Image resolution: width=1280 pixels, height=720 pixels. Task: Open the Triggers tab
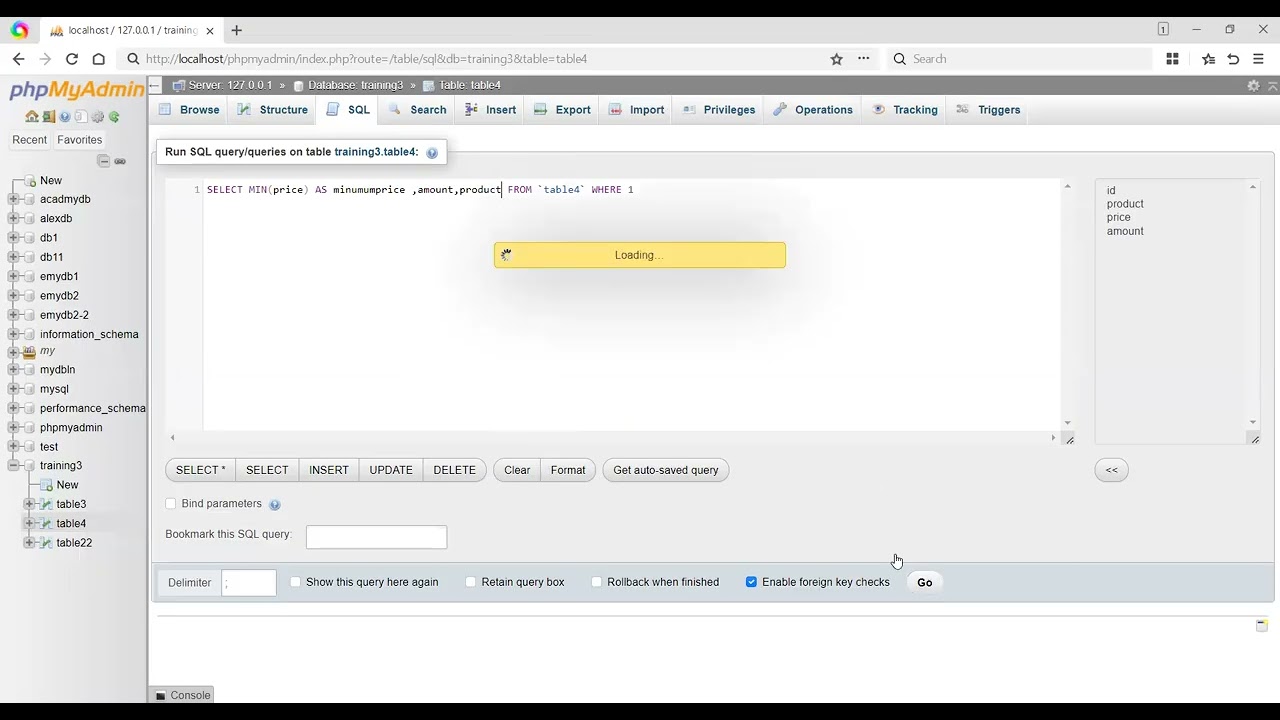[x=988, y=110]
